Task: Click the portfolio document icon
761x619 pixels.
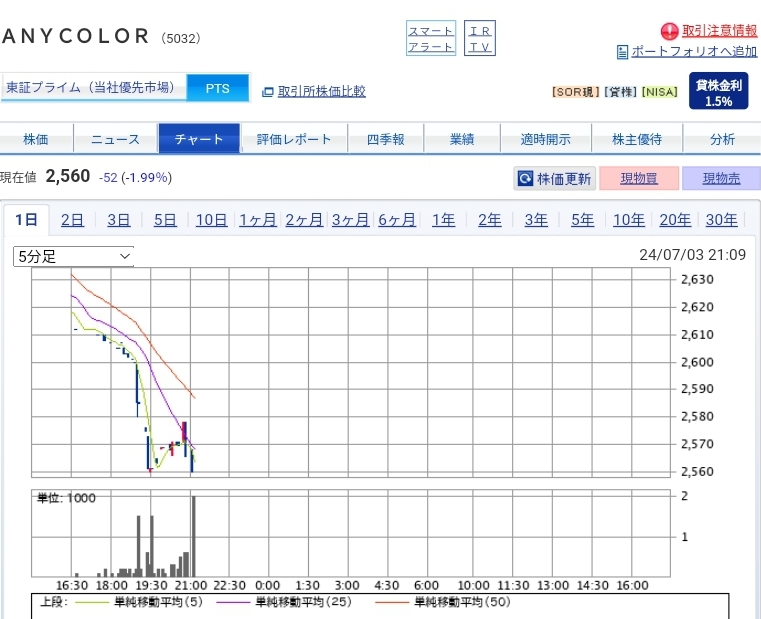Action: pos(622,51)
